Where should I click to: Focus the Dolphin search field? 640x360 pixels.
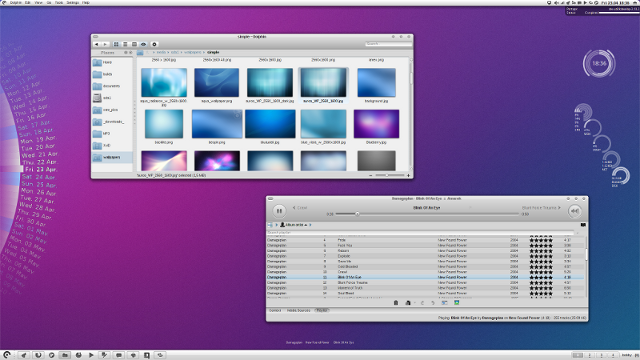pyautogui.click(x=388, y=44)
